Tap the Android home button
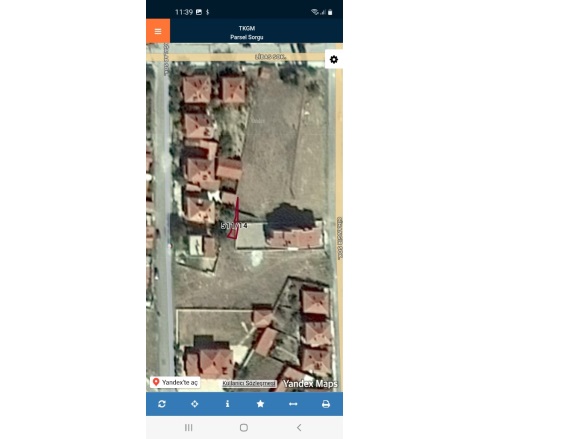The width and height of the screenshot is (585, 439). point(244,427)
